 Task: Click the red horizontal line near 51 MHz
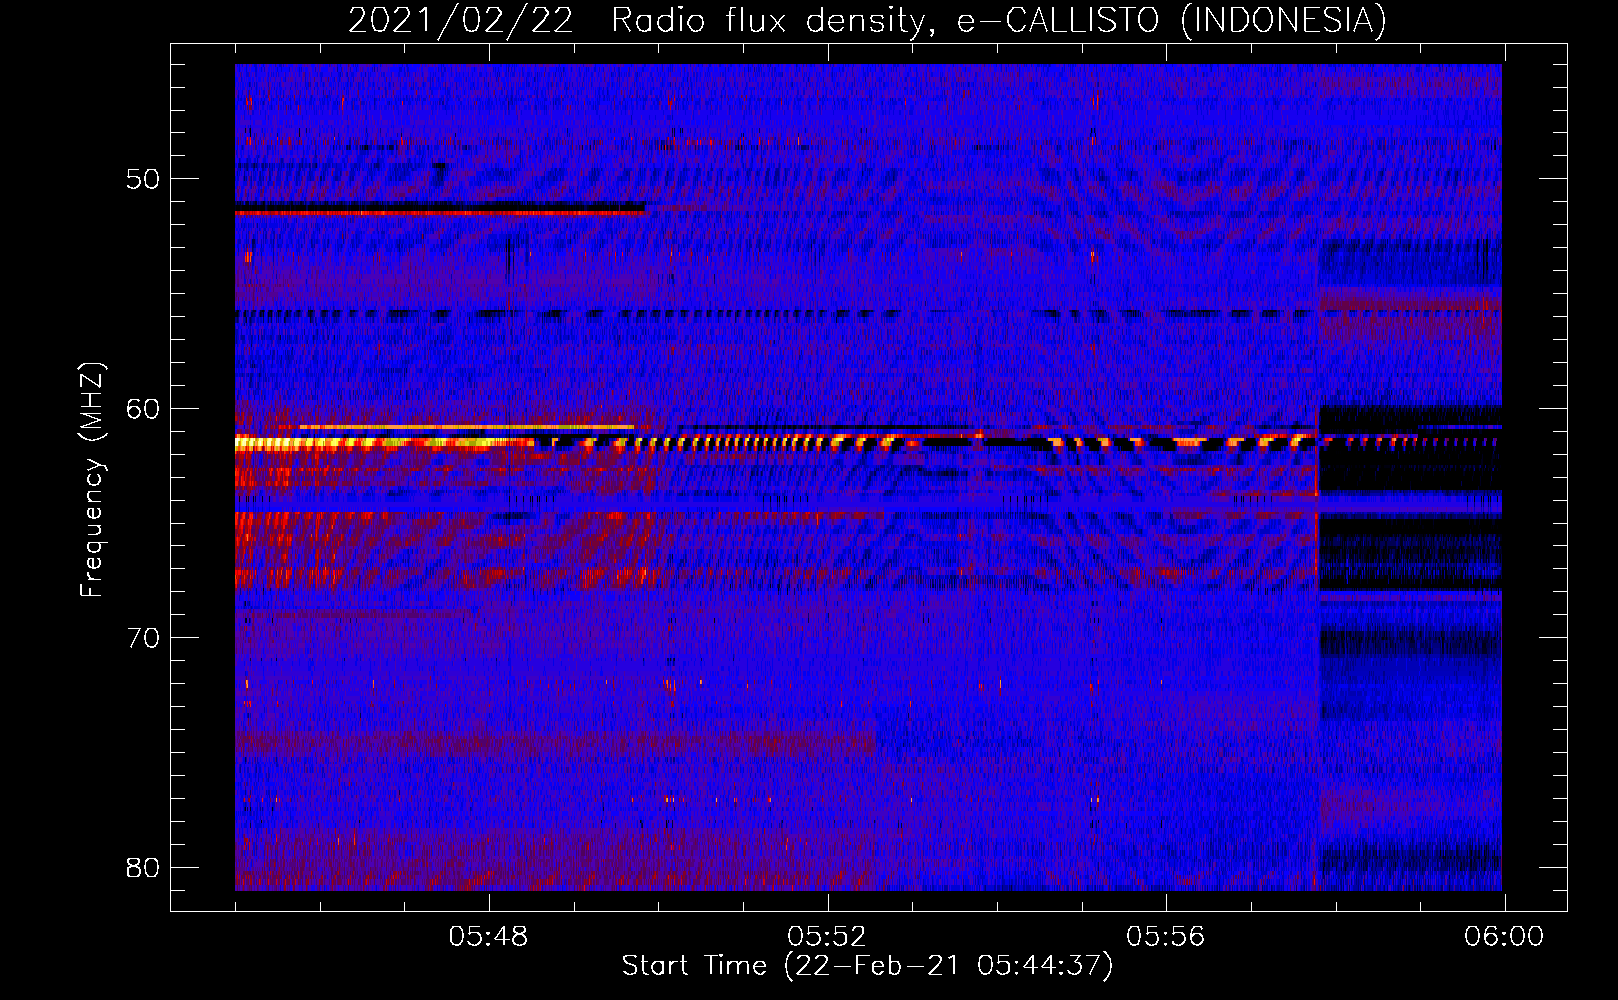tap(440, 212)
